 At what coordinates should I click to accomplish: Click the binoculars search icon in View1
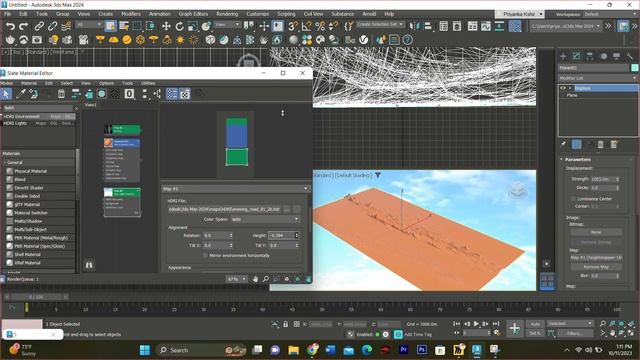[x=89, y=265]
